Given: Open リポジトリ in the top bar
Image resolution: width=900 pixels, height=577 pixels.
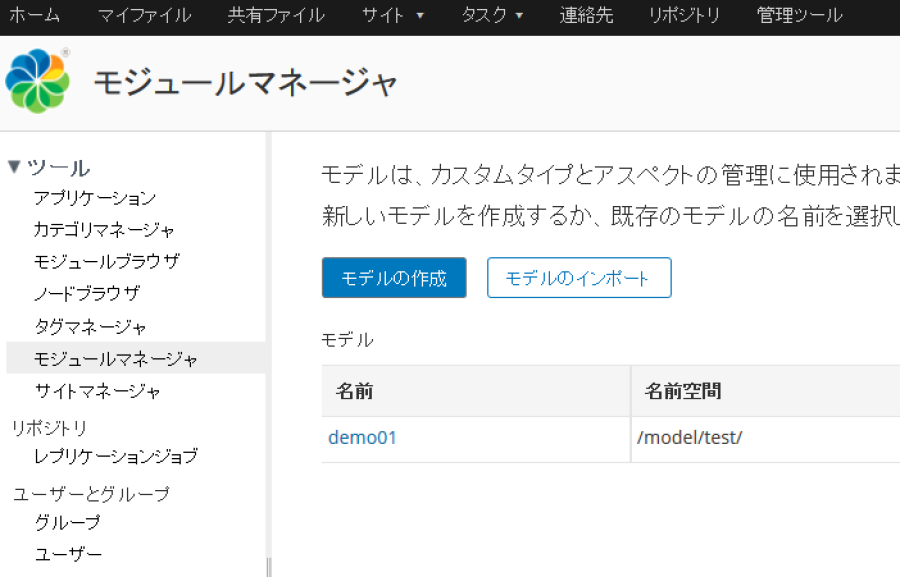Looking at the screenshot, I should [x=684, y=16].
